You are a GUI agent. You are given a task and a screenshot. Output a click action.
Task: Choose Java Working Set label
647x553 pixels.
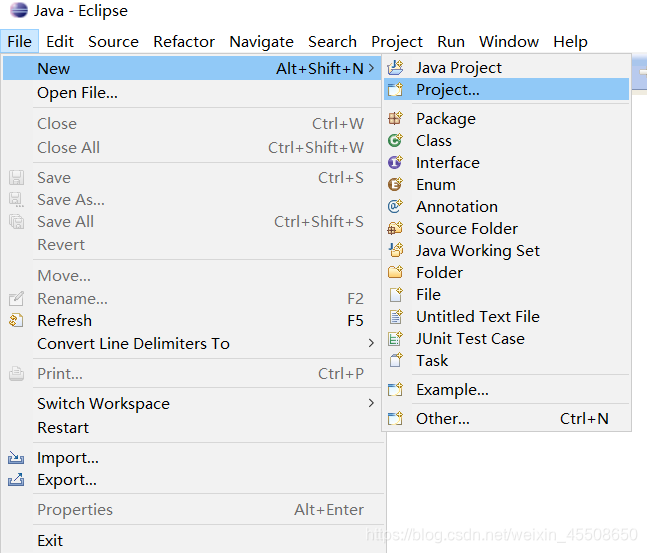[478, 251]
